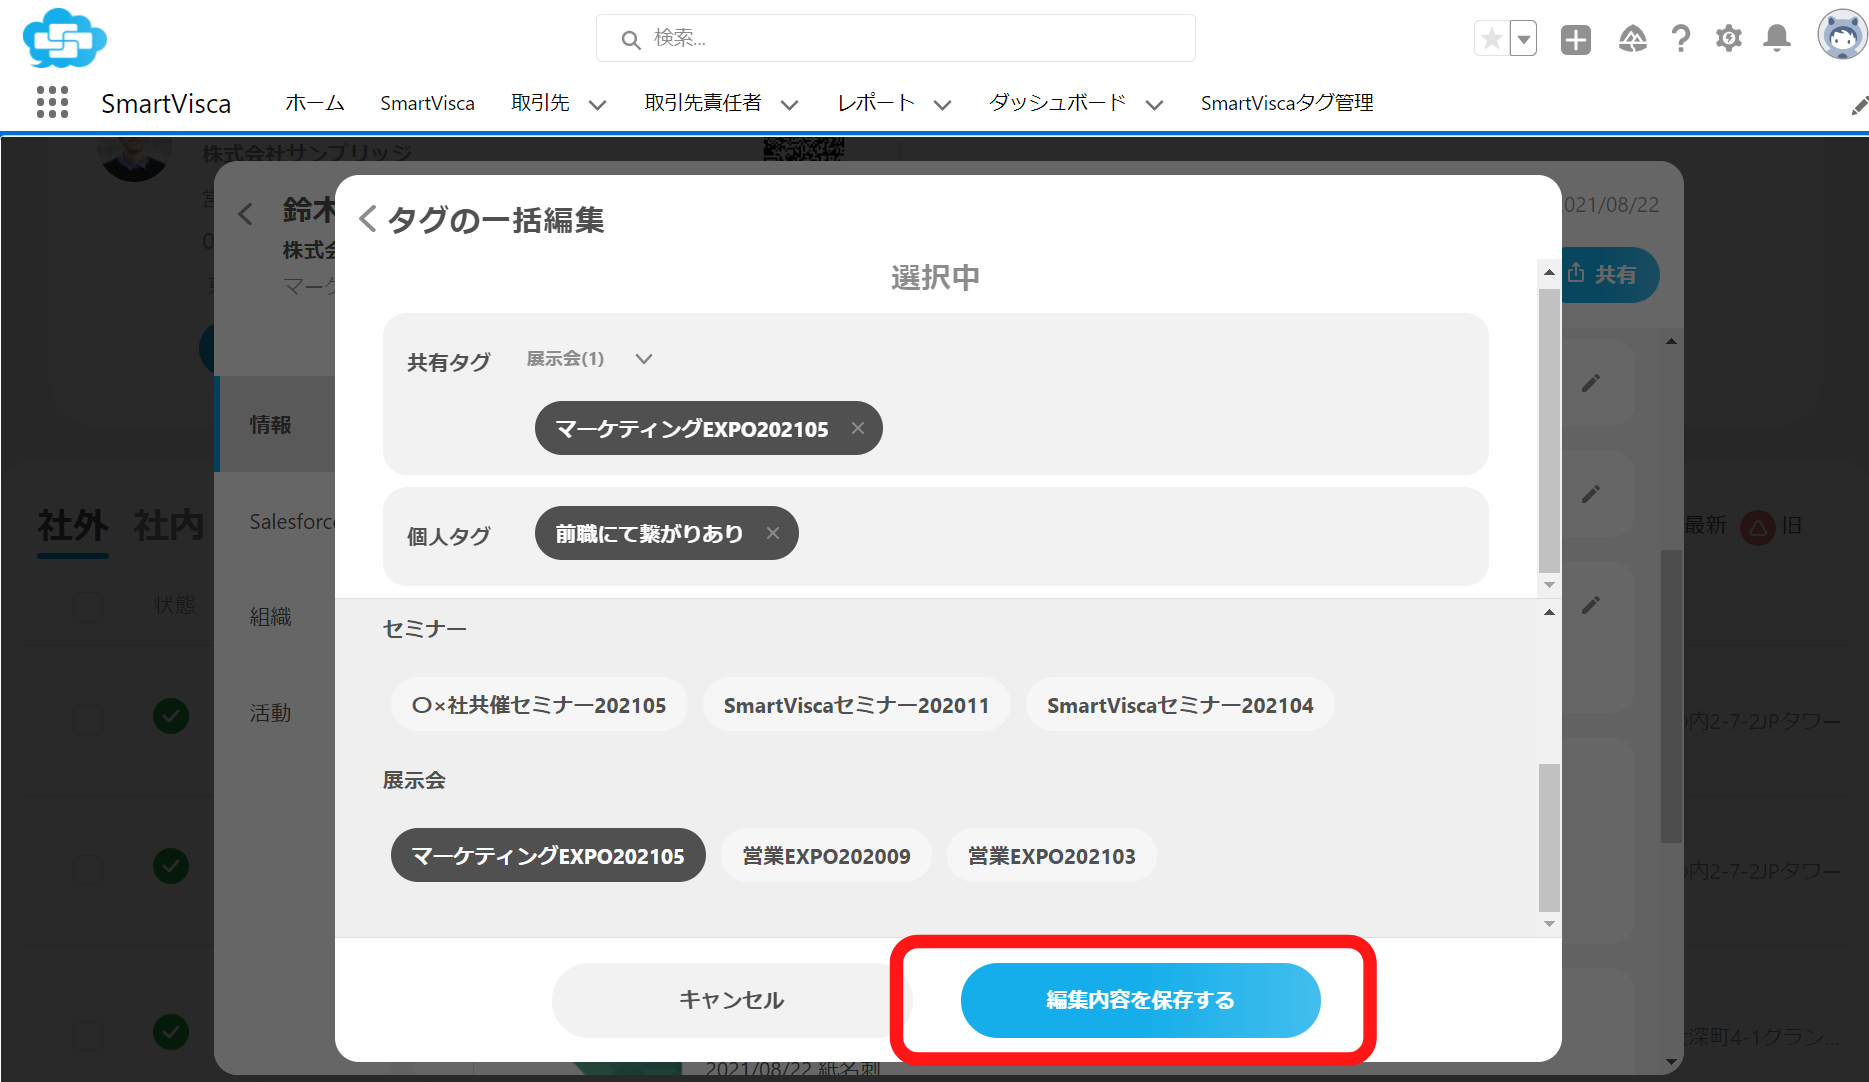Select the 営業EXPO202103 tag
Image resolution: width=1869 pixels, height=1082 pixels.
[x=1052, y=856]
